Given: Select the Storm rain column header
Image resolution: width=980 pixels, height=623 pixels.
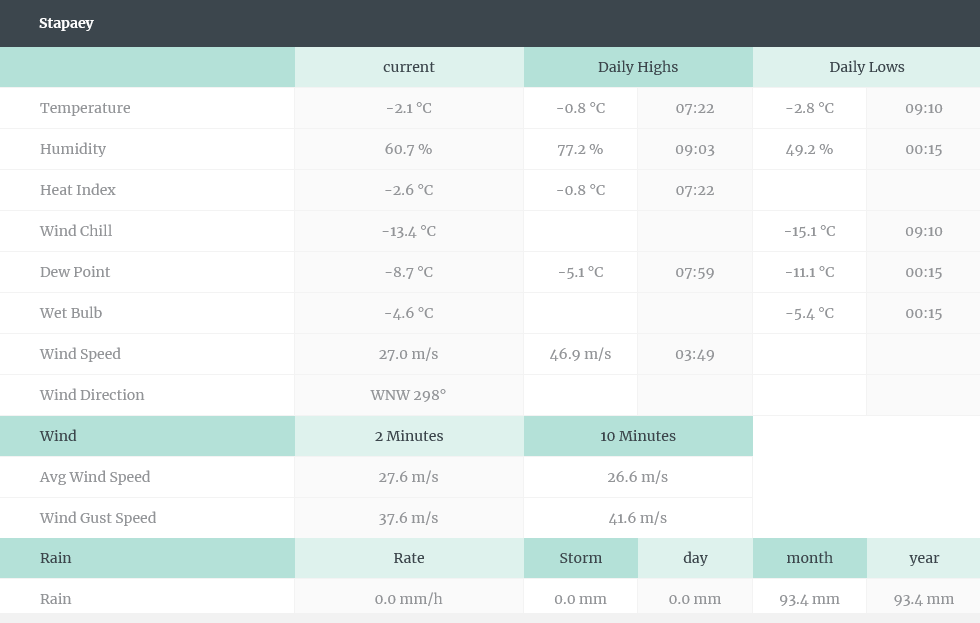Looking at the screenshot, I should point(581,558).
